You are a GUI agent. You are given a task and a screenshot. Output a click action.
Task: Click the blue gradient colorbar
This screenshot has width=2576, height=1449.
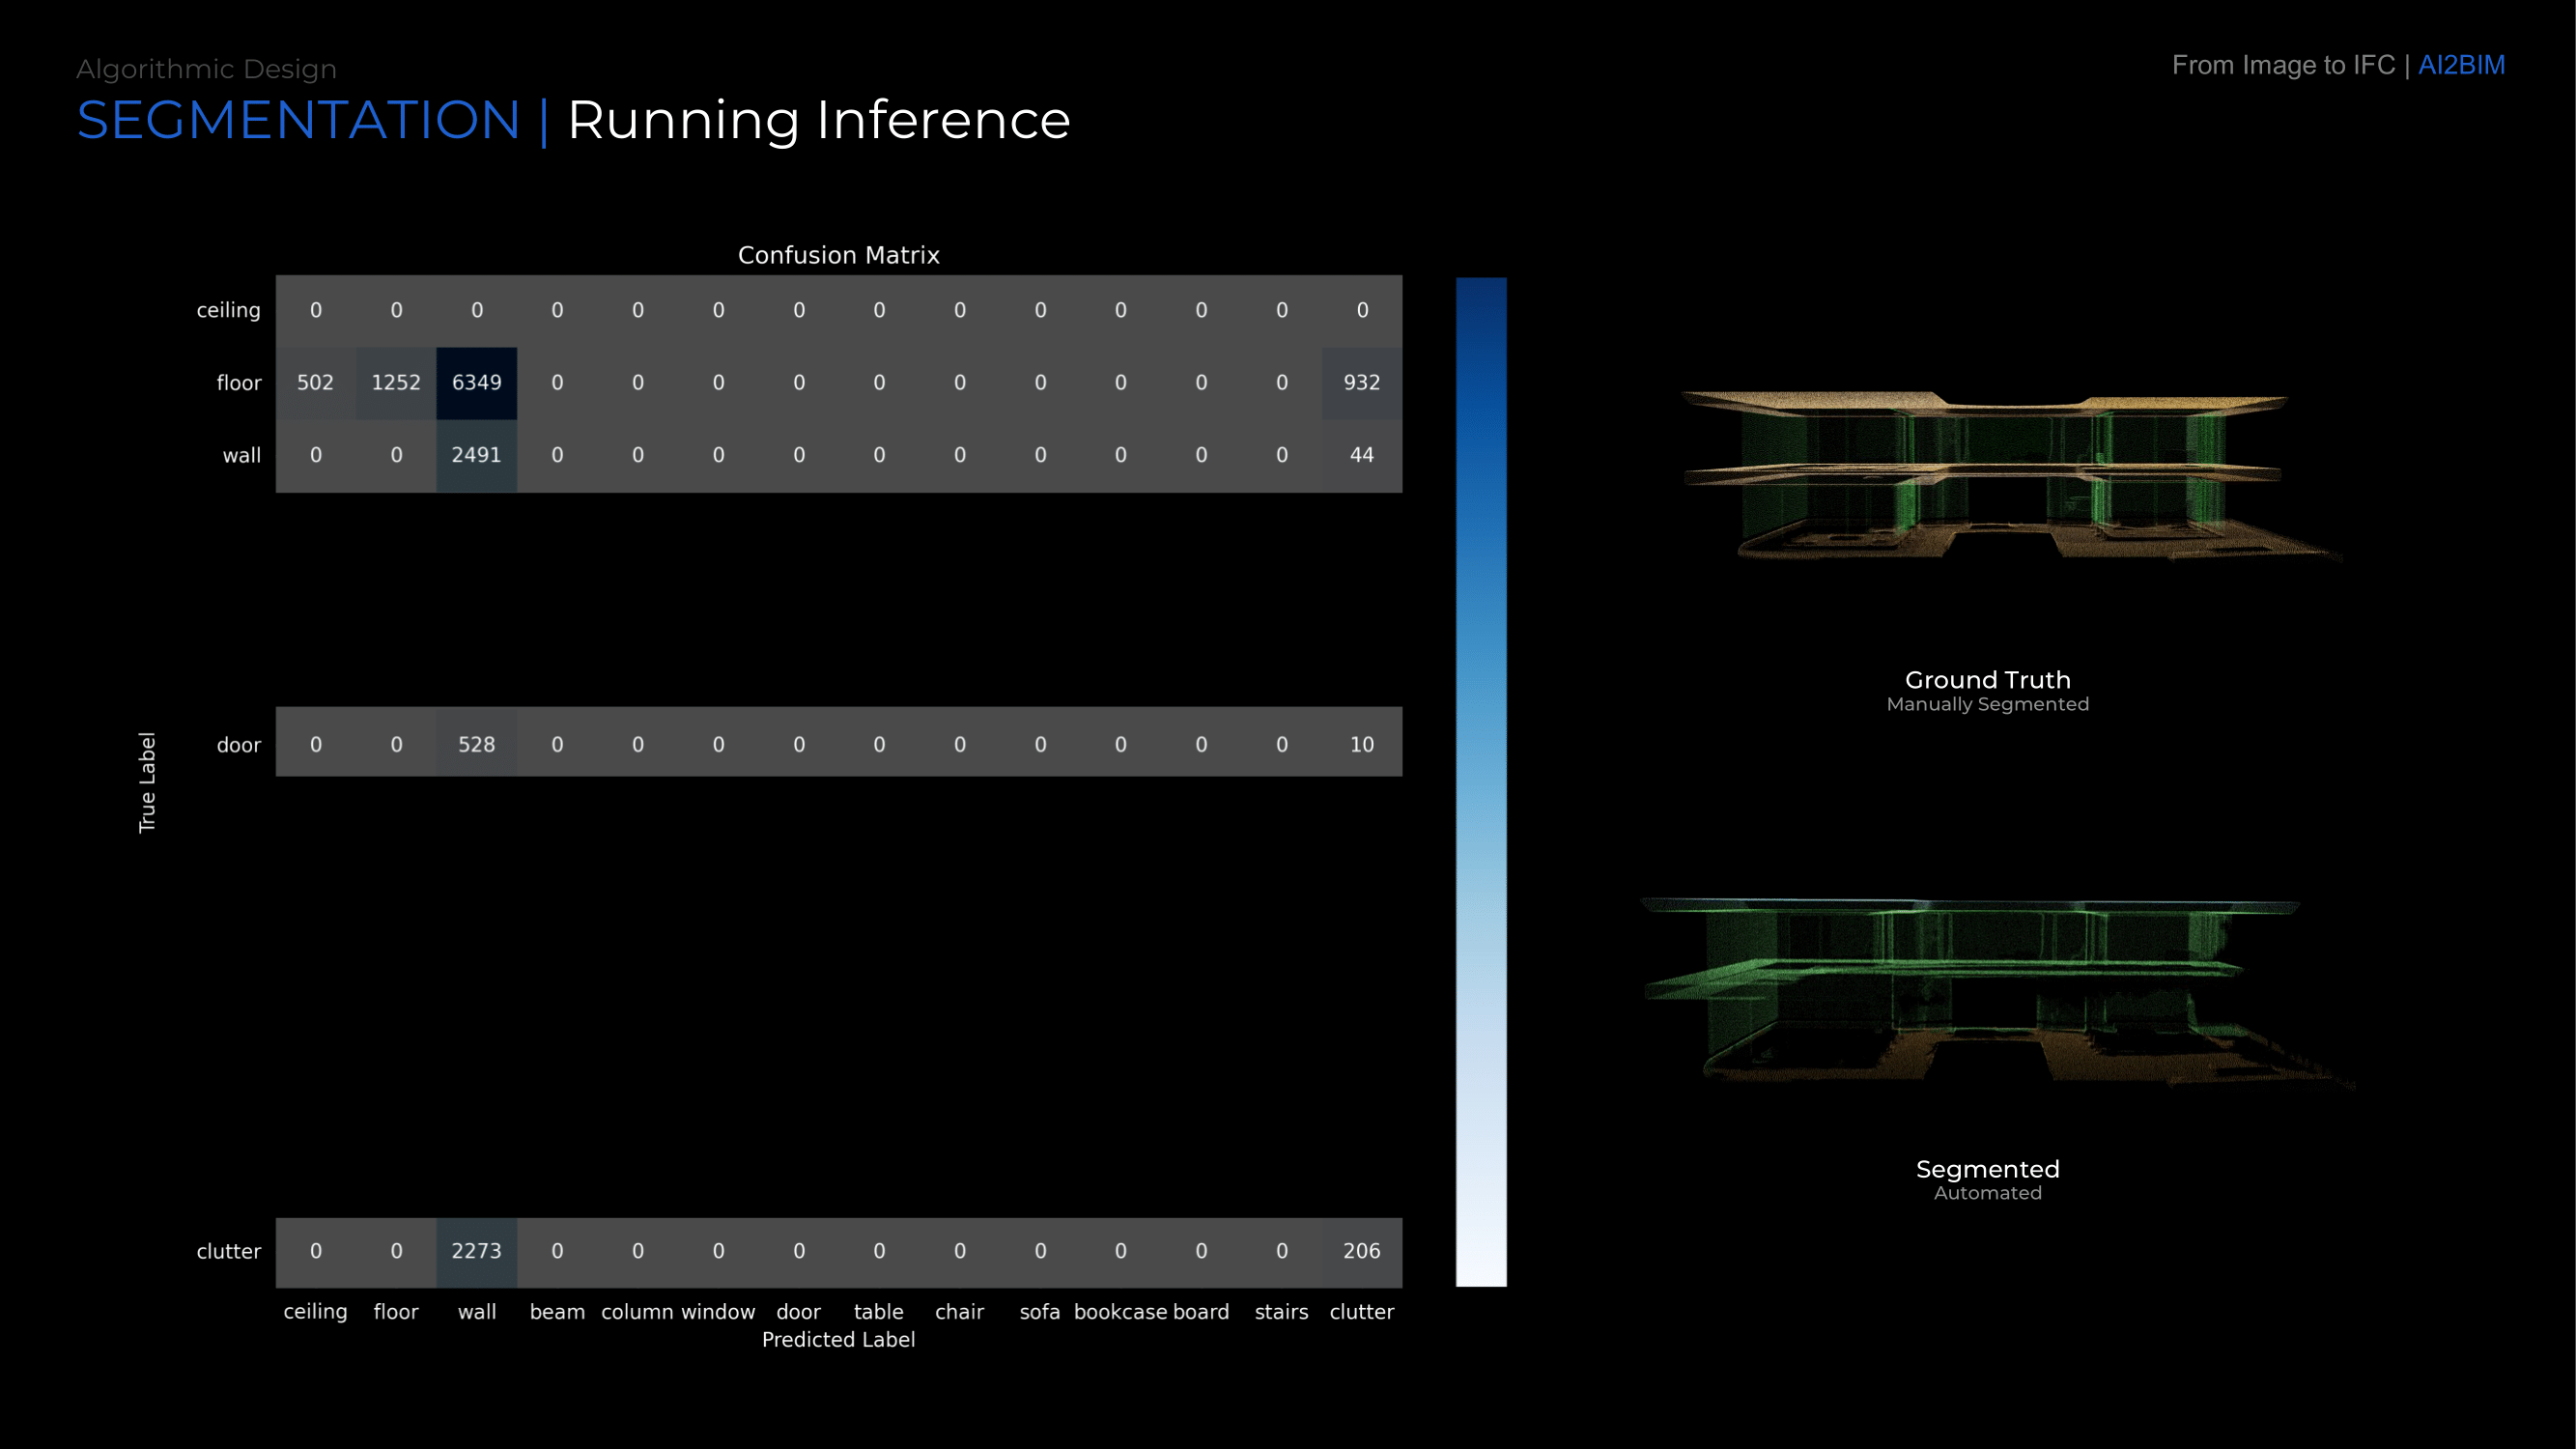pos(1481,782)
